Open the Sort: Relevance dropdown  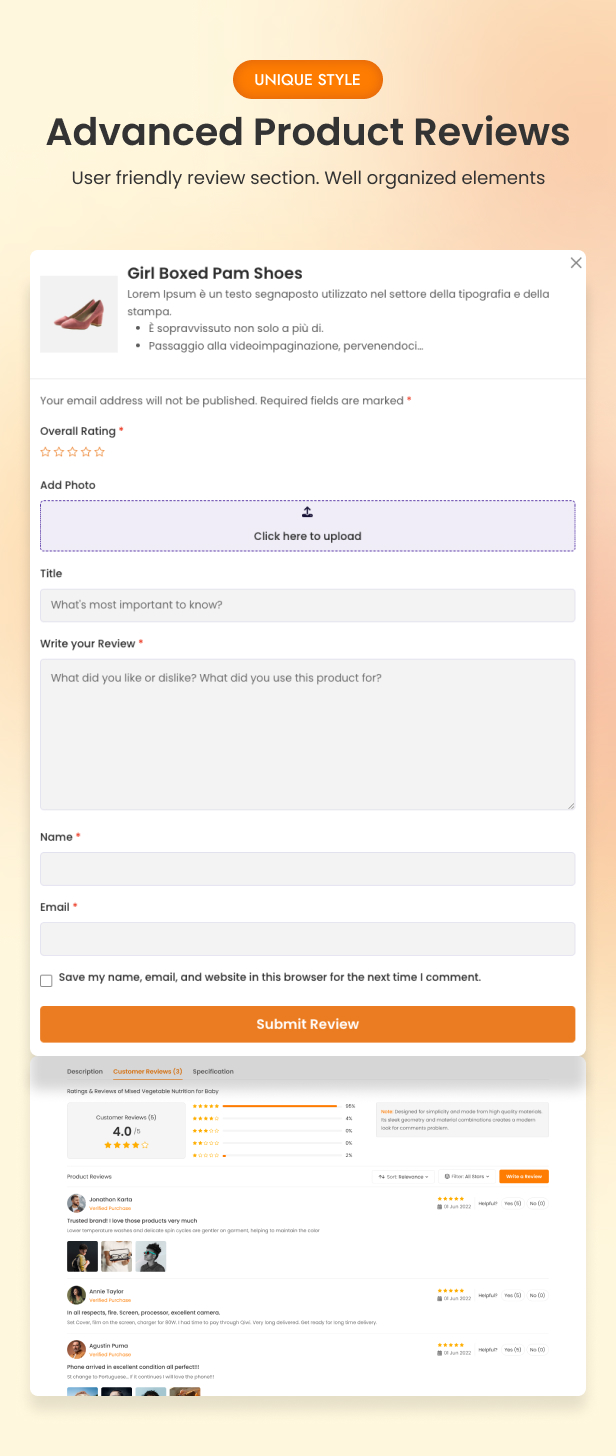point(403,1177)
